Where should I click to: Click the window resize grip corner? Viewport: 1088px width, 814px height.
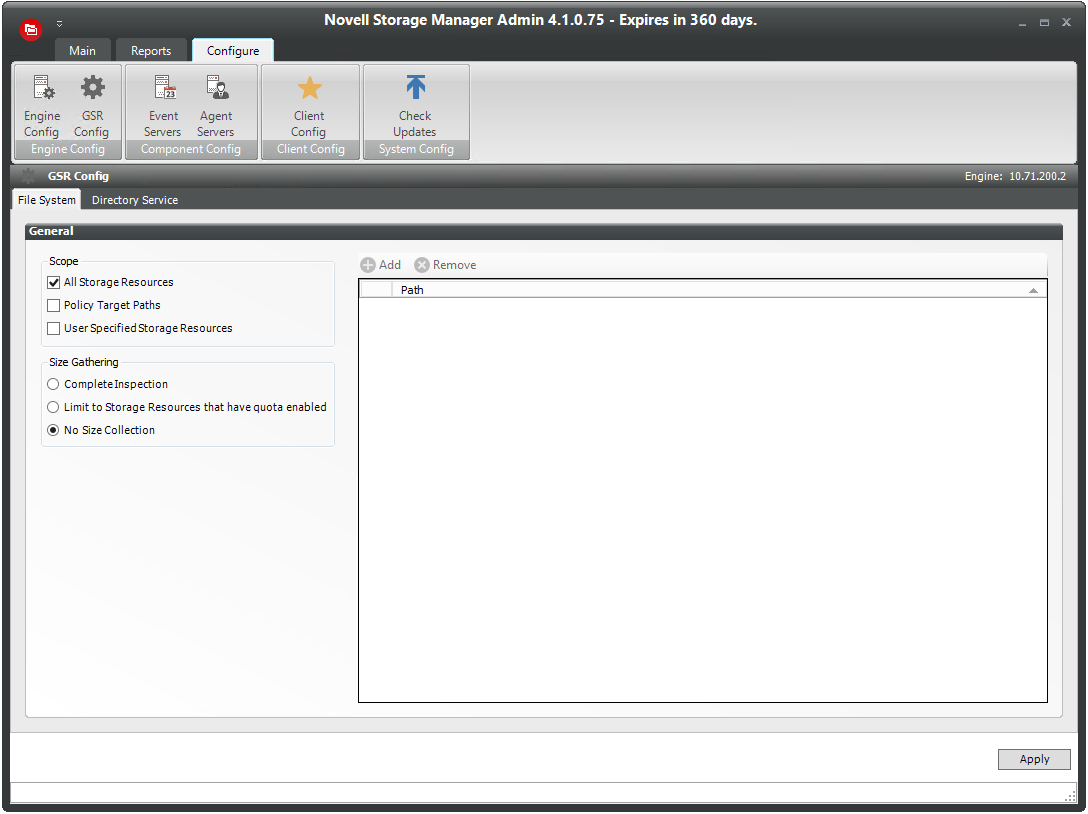(1071, 795)
